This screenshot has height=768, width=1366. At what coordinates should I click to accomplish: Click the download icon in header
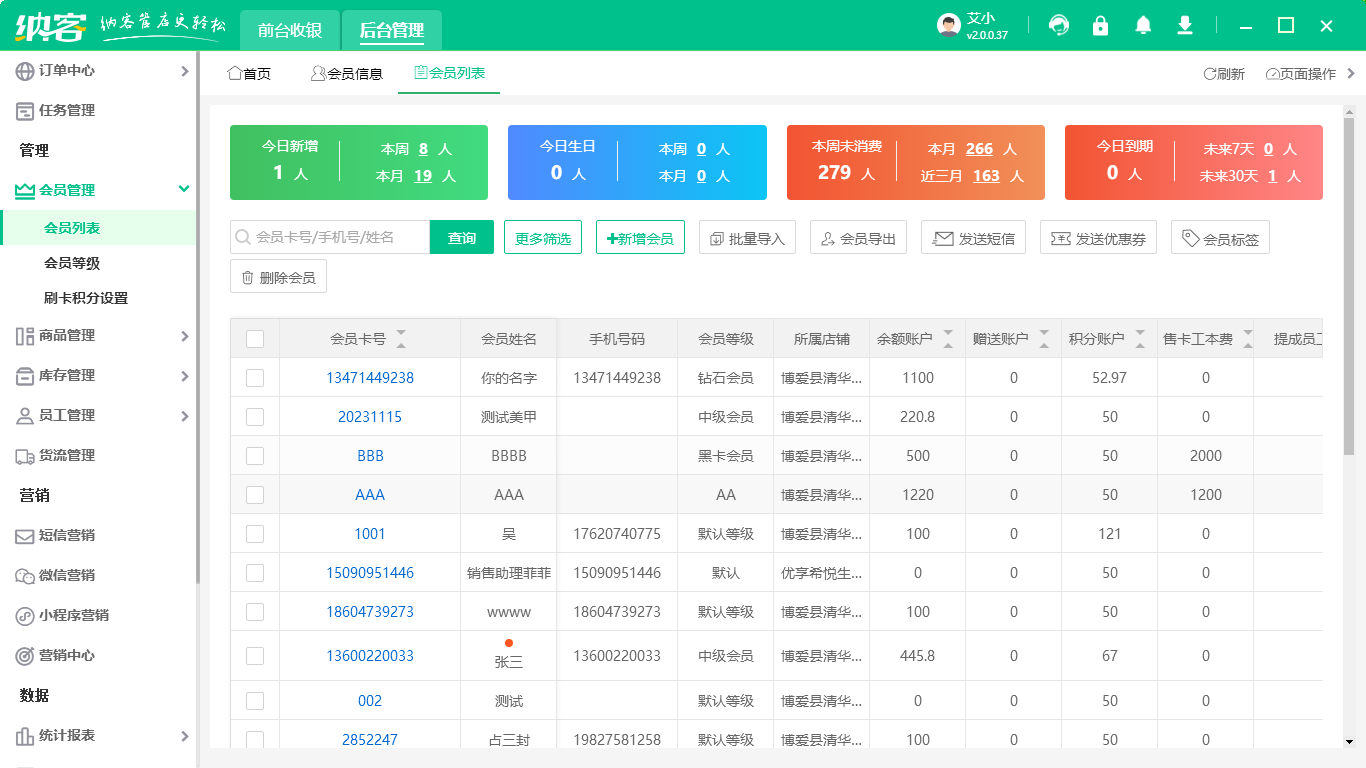1185,26
